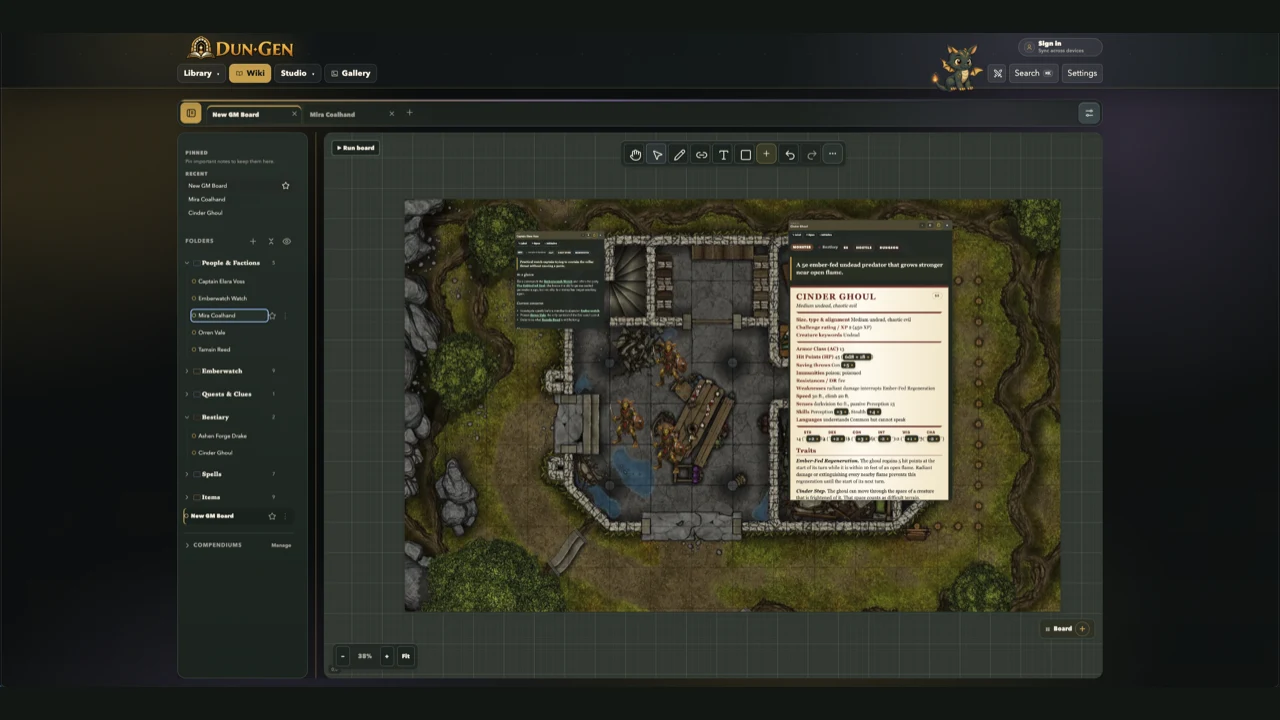Image resolution: width=1280 pixels, height=720 pixels.
Task: Open Settings
Action: click(1082, 73)
